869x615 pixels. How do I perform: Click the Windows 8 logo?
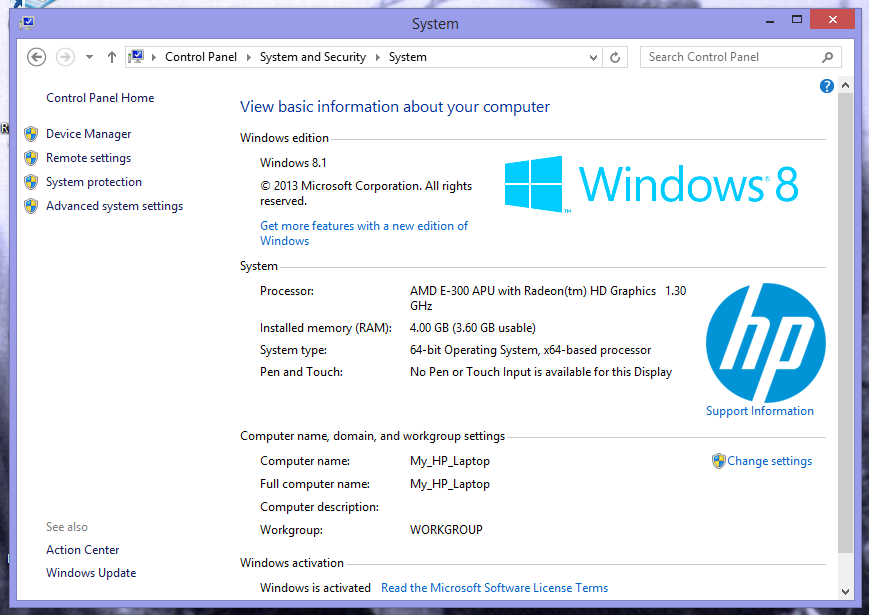(x=652, y=184)
